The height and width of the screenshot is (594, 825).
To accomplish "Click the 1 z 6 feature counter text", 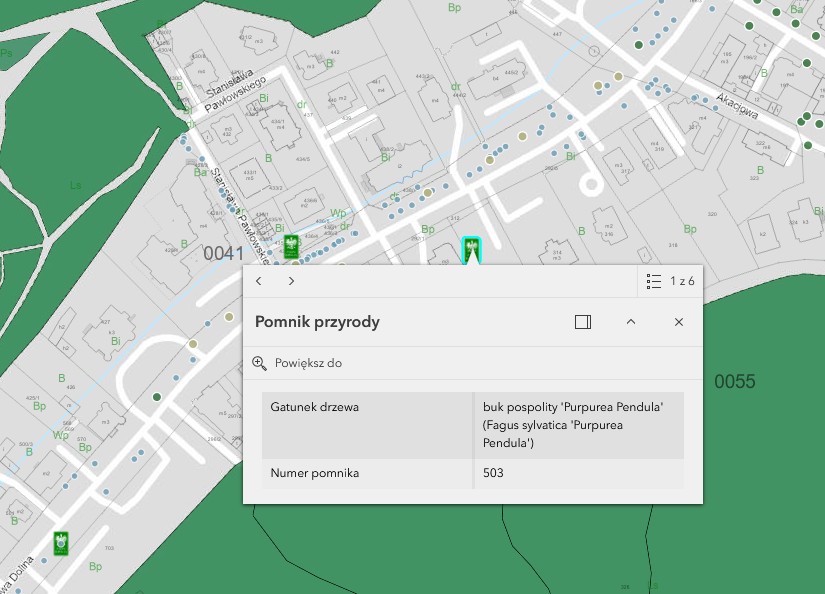I will click(682, 281).
